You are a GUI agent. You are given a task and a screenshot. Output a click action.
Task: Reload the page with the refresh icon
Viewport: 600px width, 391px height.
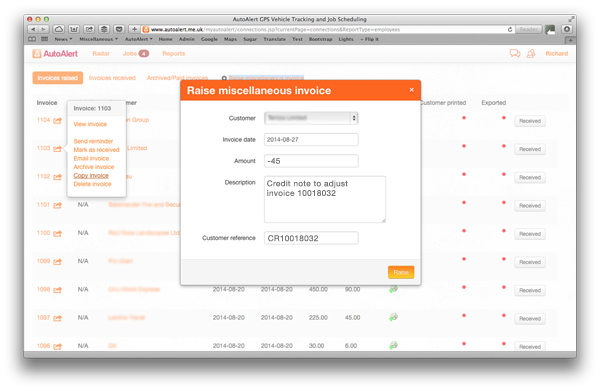tap(510, 29)
